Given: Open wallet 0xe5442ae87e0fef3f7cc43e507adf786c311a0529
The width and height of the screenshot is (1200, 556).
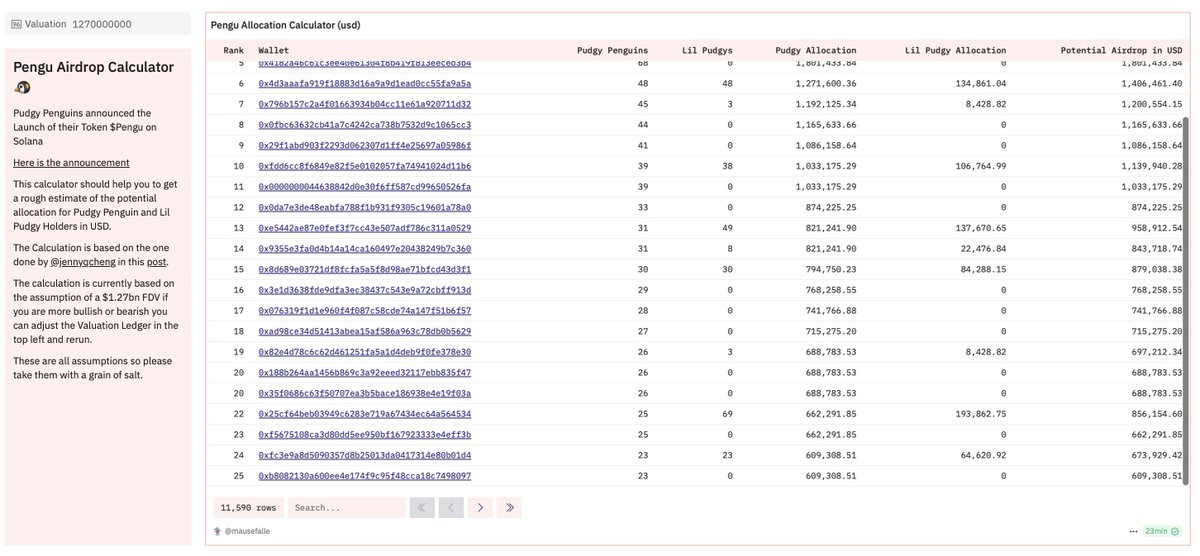Looking at the screenshot, I should pyautogui.click(x=364, y=228).
